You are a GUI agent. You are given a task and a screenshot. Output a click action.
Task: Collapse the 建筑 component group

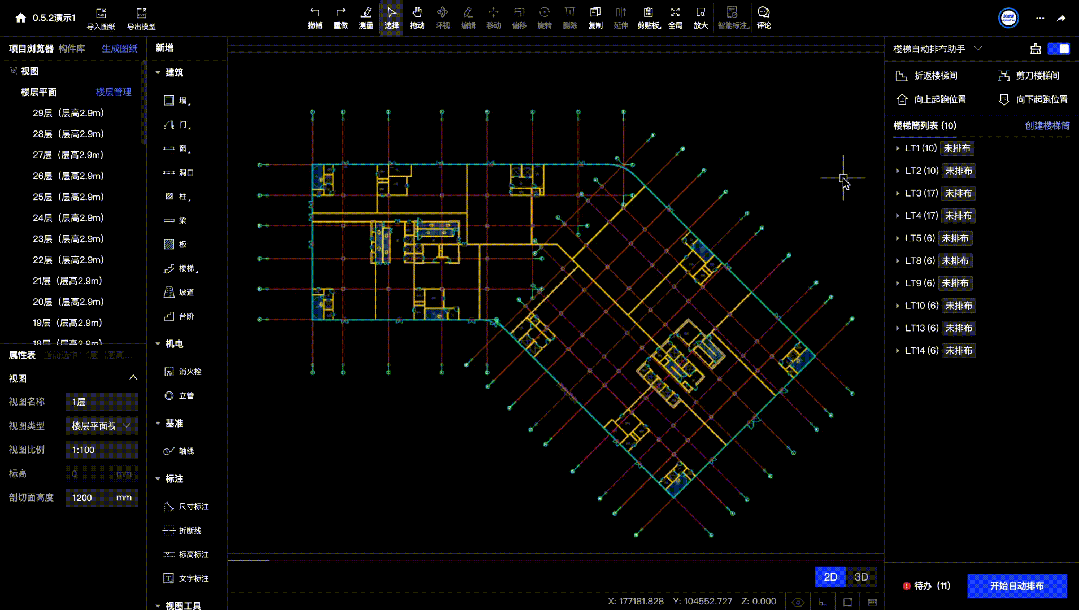click(x=158, y=72)
